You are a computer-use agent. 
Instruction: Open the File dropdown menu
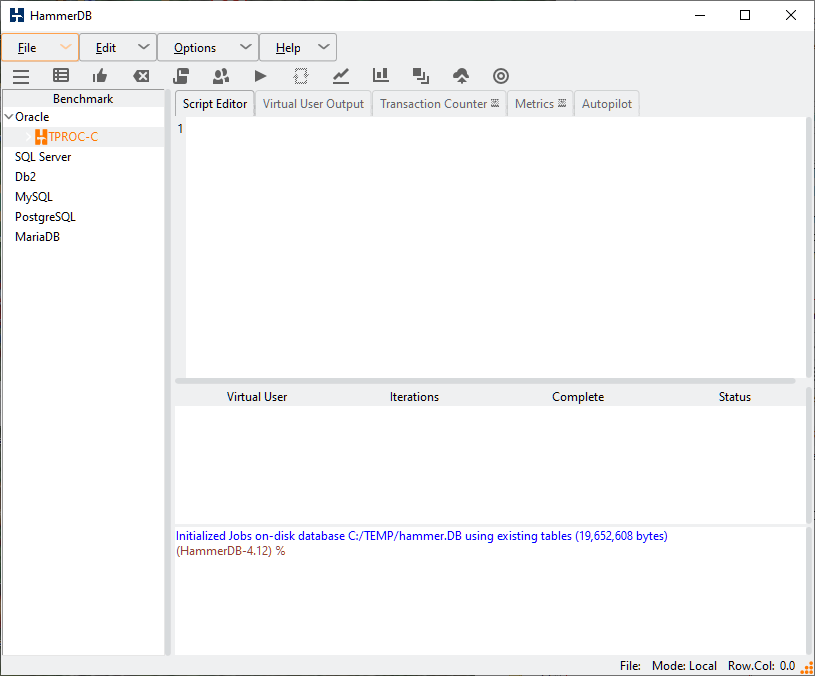(26, 47)
